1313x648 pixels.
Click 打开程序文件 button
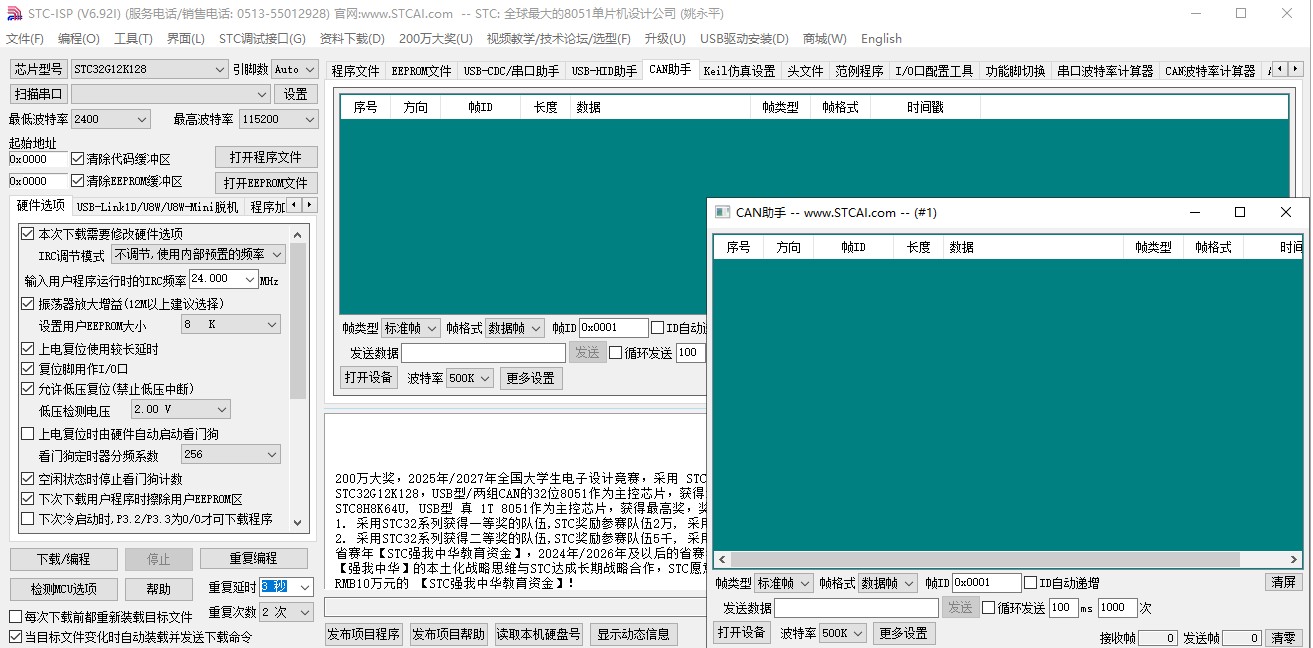tap(266, 157)
